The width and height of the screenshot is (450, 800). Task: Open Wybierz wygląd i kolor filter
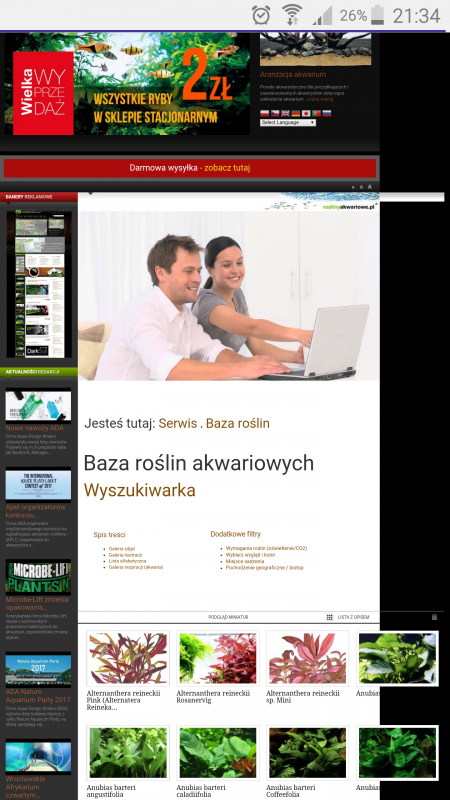pos(251,555)
